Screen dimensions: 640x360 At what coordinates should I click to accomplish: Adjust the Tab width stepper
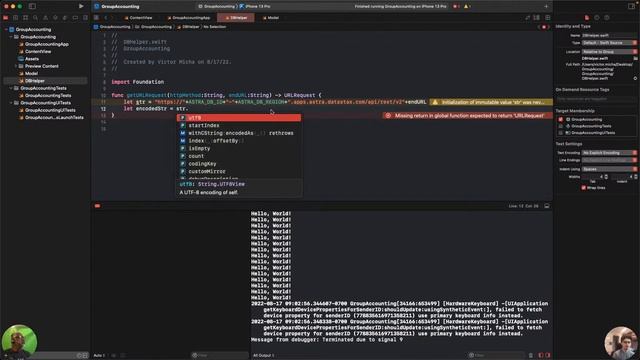pos(606,177)
